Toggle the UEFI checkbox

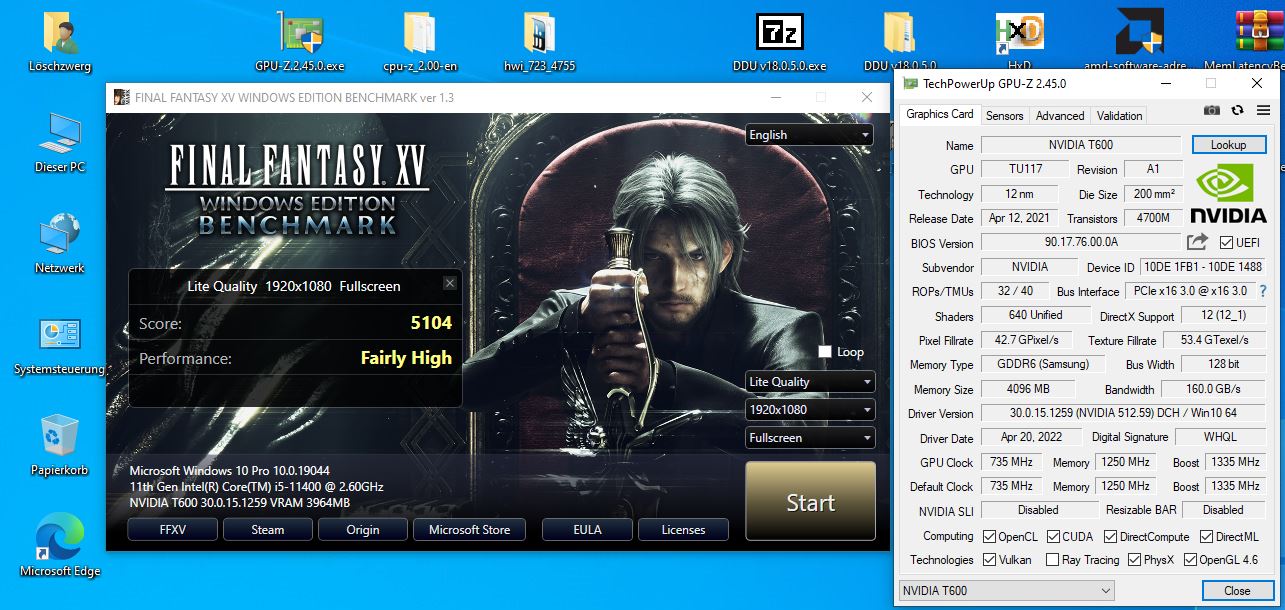coord(1227,243)
